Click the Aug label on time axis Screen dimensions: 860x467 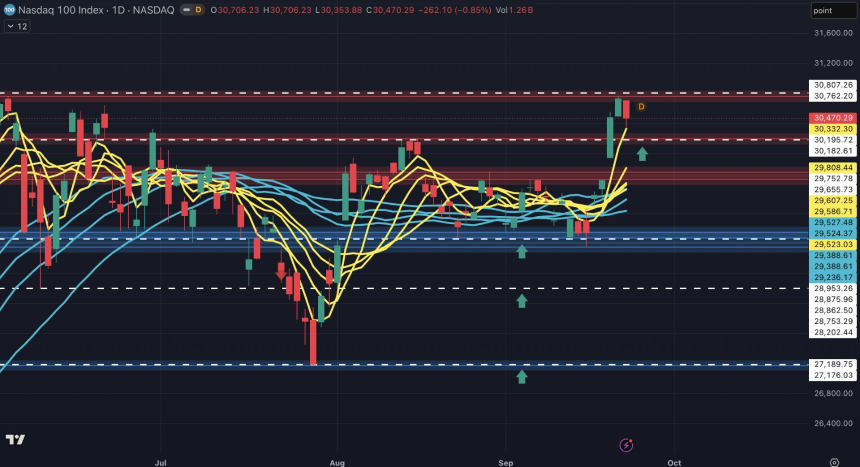[x=337, y=463]
